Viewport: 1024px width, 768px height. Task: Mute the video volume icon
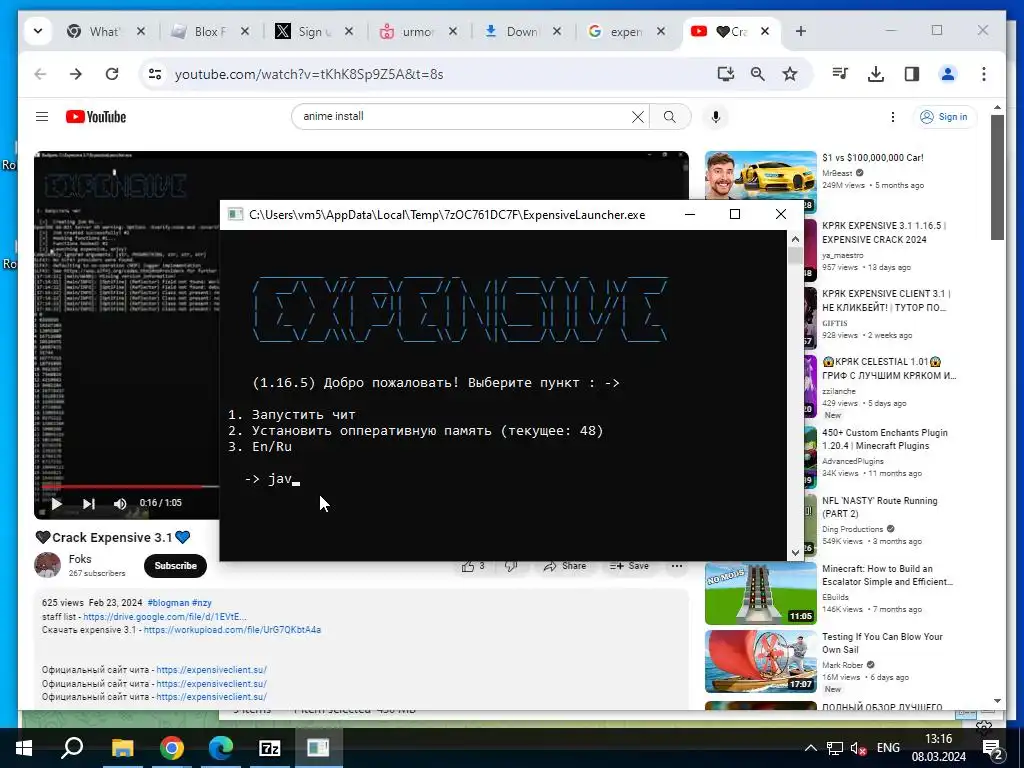tap(120, 504)
